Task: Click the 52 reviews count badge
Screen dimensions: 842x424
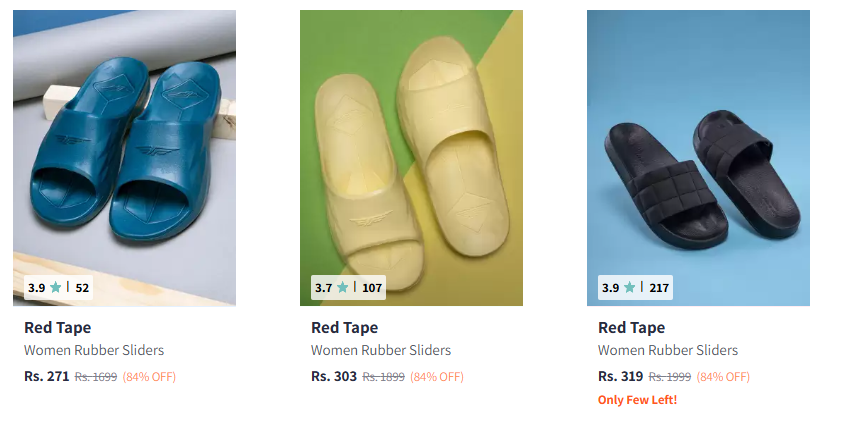Action: point(82,288)
